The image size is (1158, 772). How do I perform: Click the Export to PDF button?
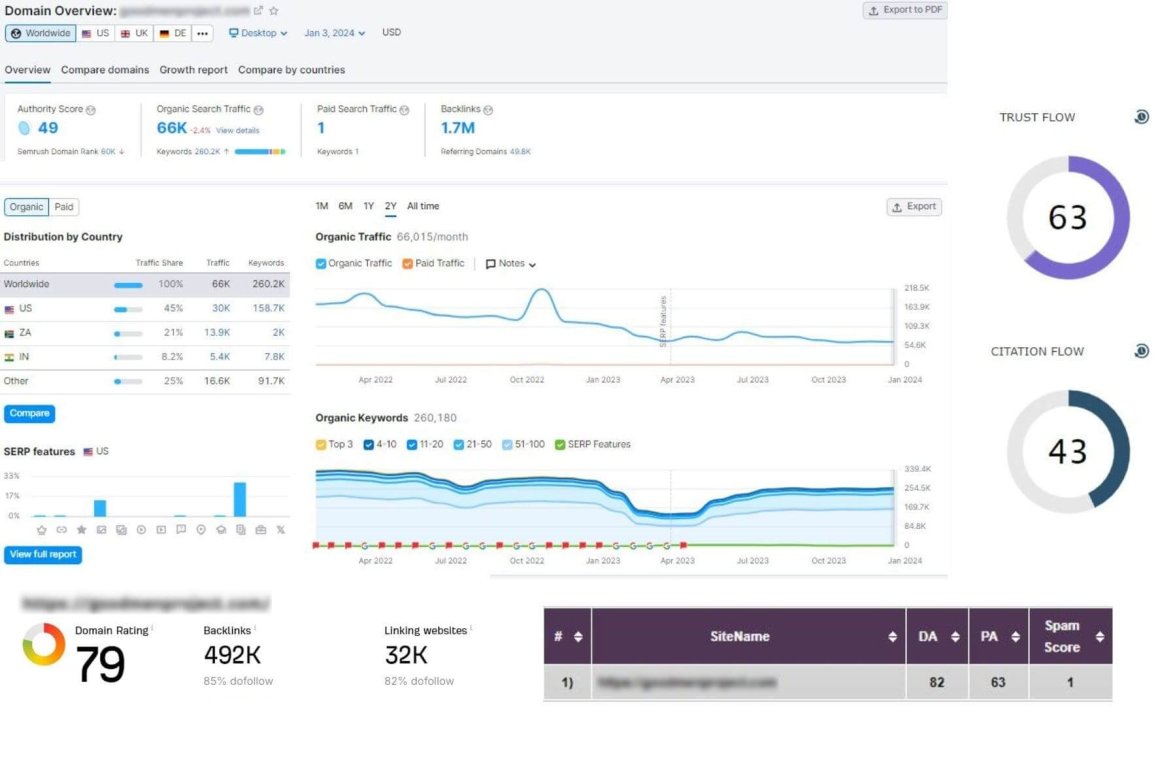[x=905, y=10]
